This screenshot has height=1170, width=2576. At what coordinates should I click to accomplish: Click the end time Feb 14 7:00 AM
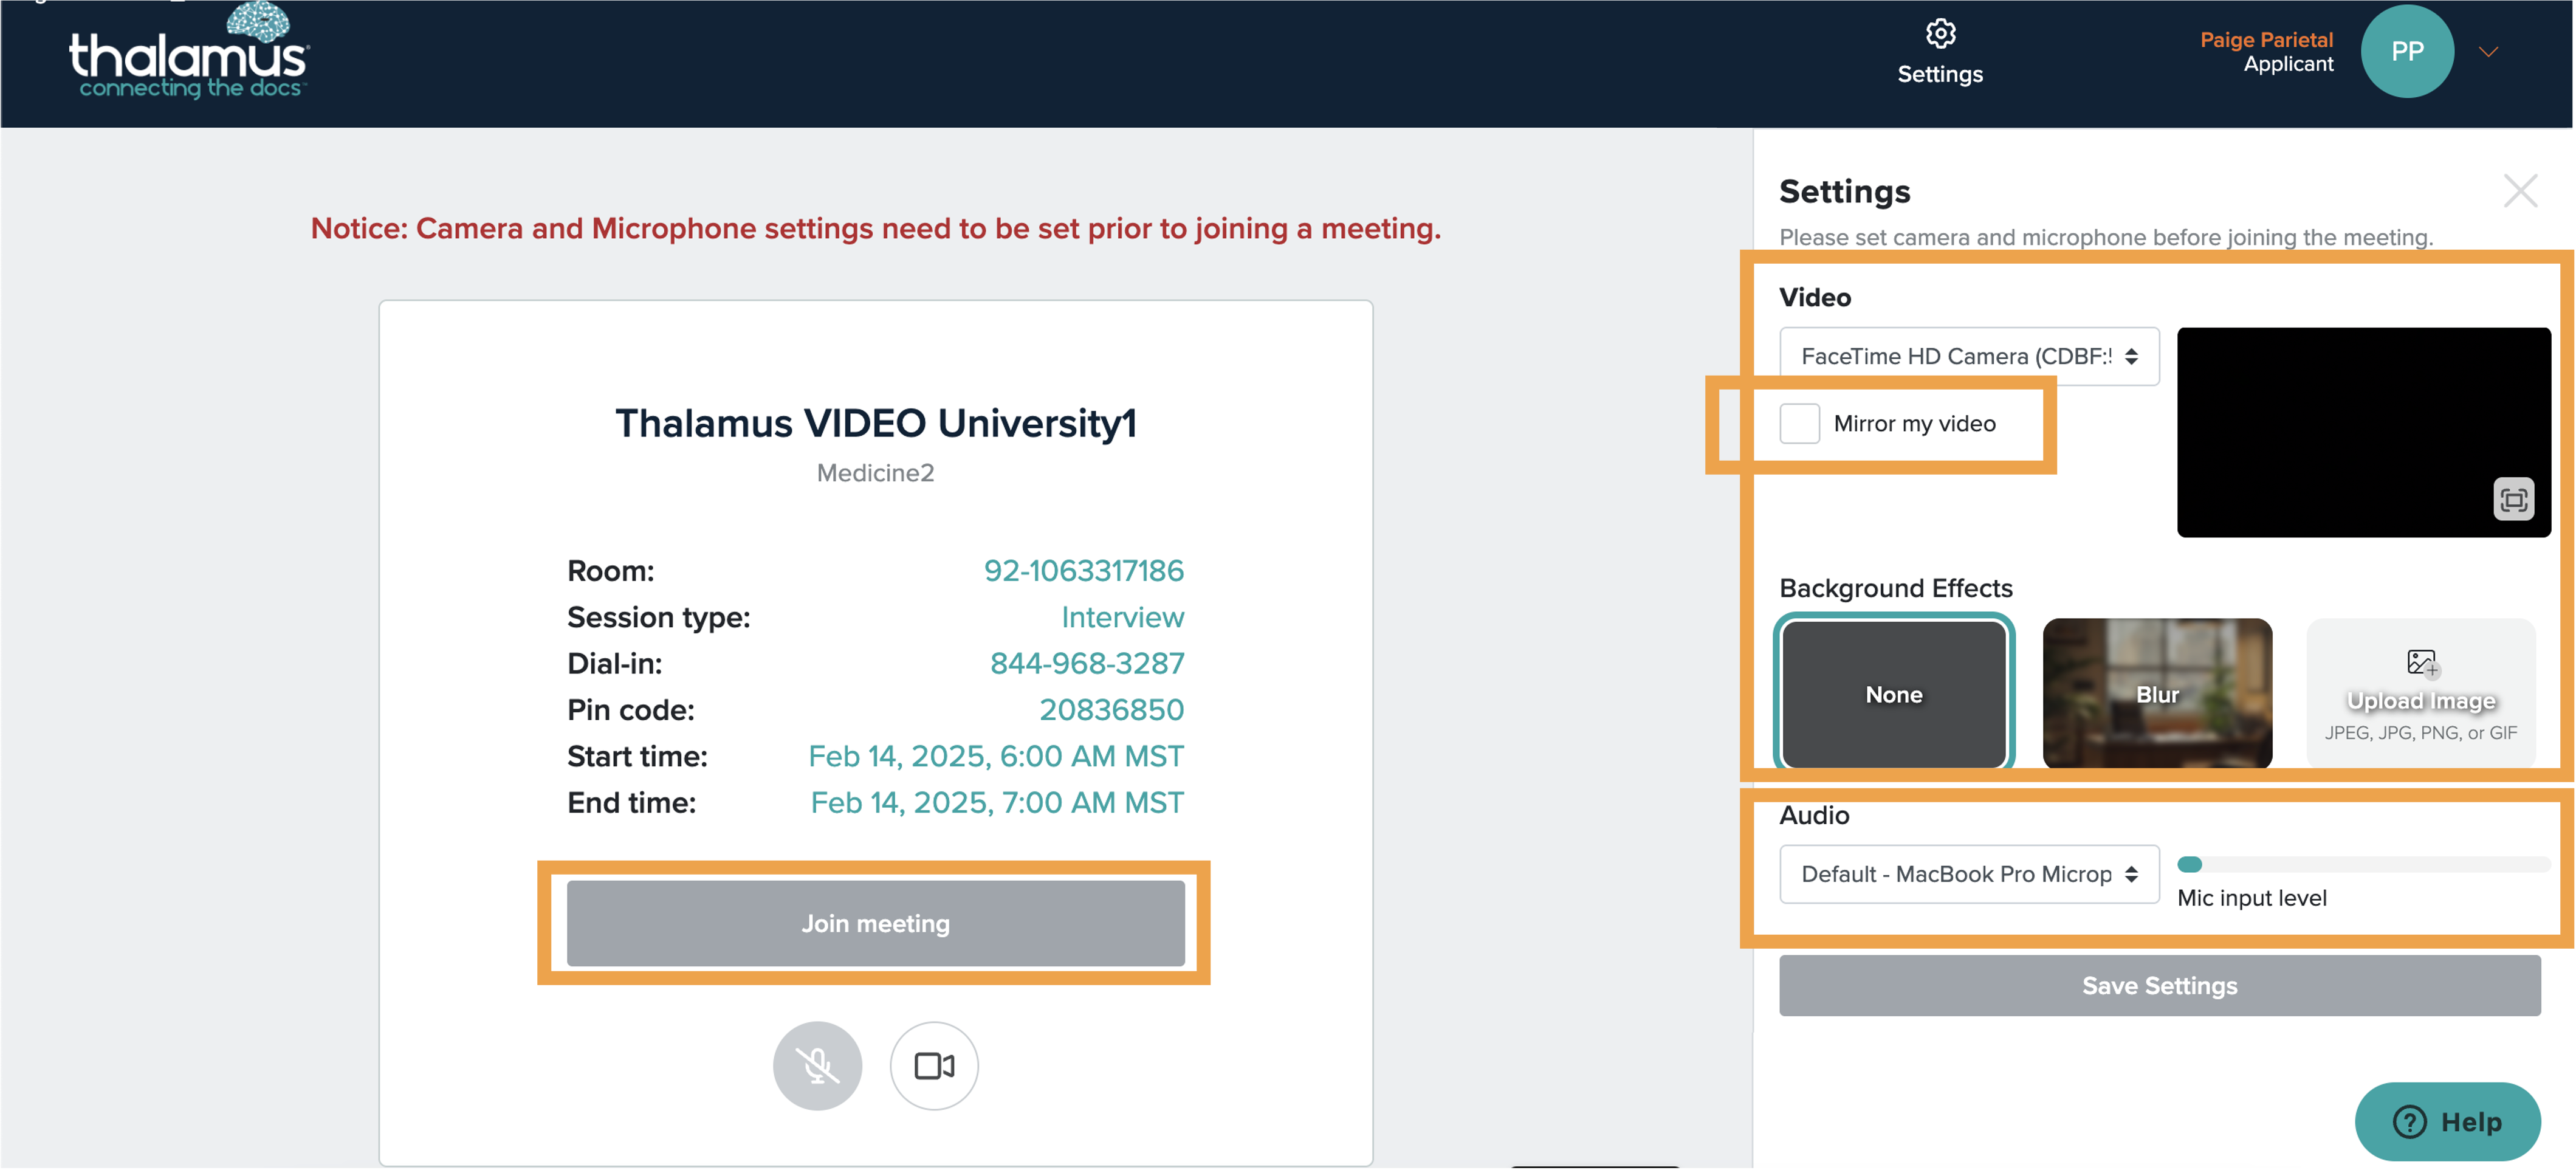[x=997, y=803]
